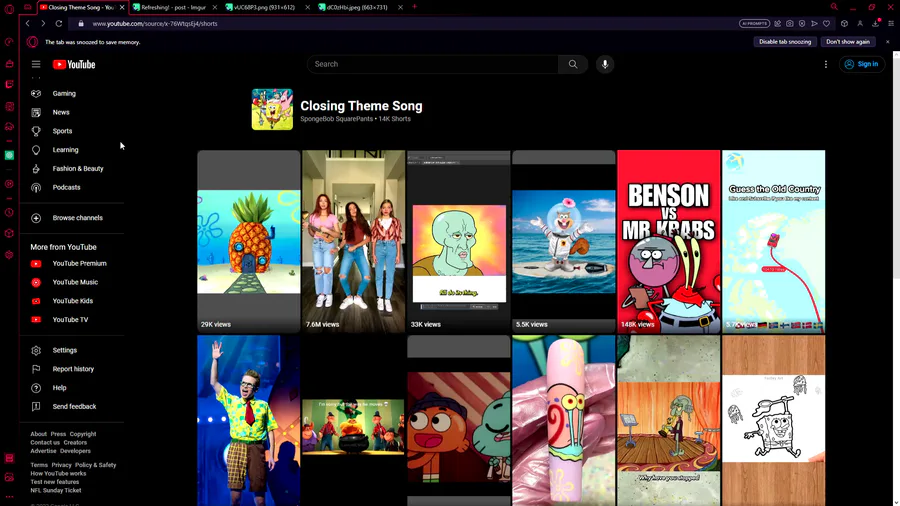Click Send feedback icon
Image resolution: width=900 pixels, height=506 pixels.
click(x=36, y=407)
